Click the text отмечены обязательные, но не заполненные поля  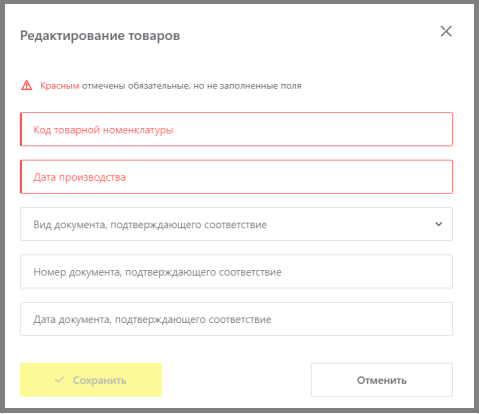192,86
